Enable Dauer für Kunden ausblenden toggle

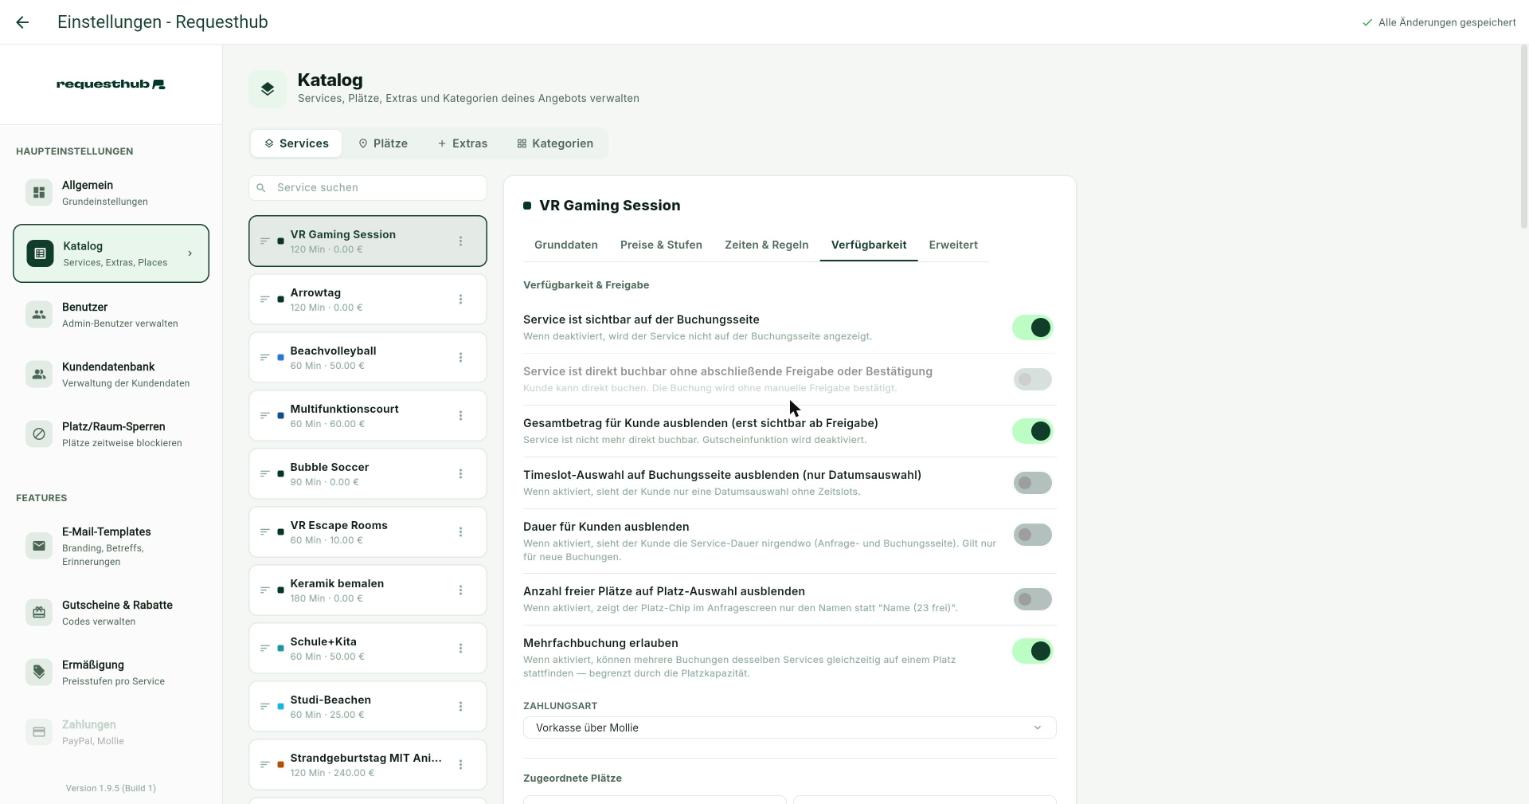pos(1032,535)
